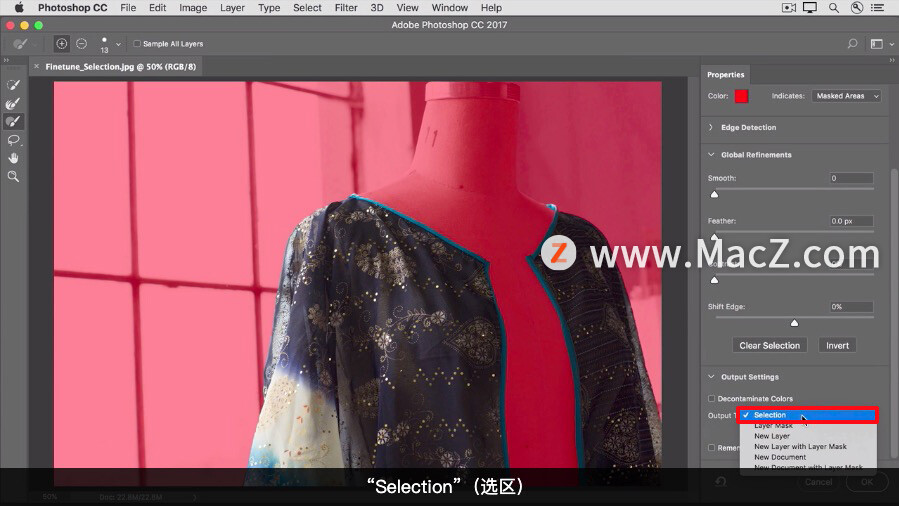Choose Selection in Output To list
899x506 pixels.
[x=808, y=415]
